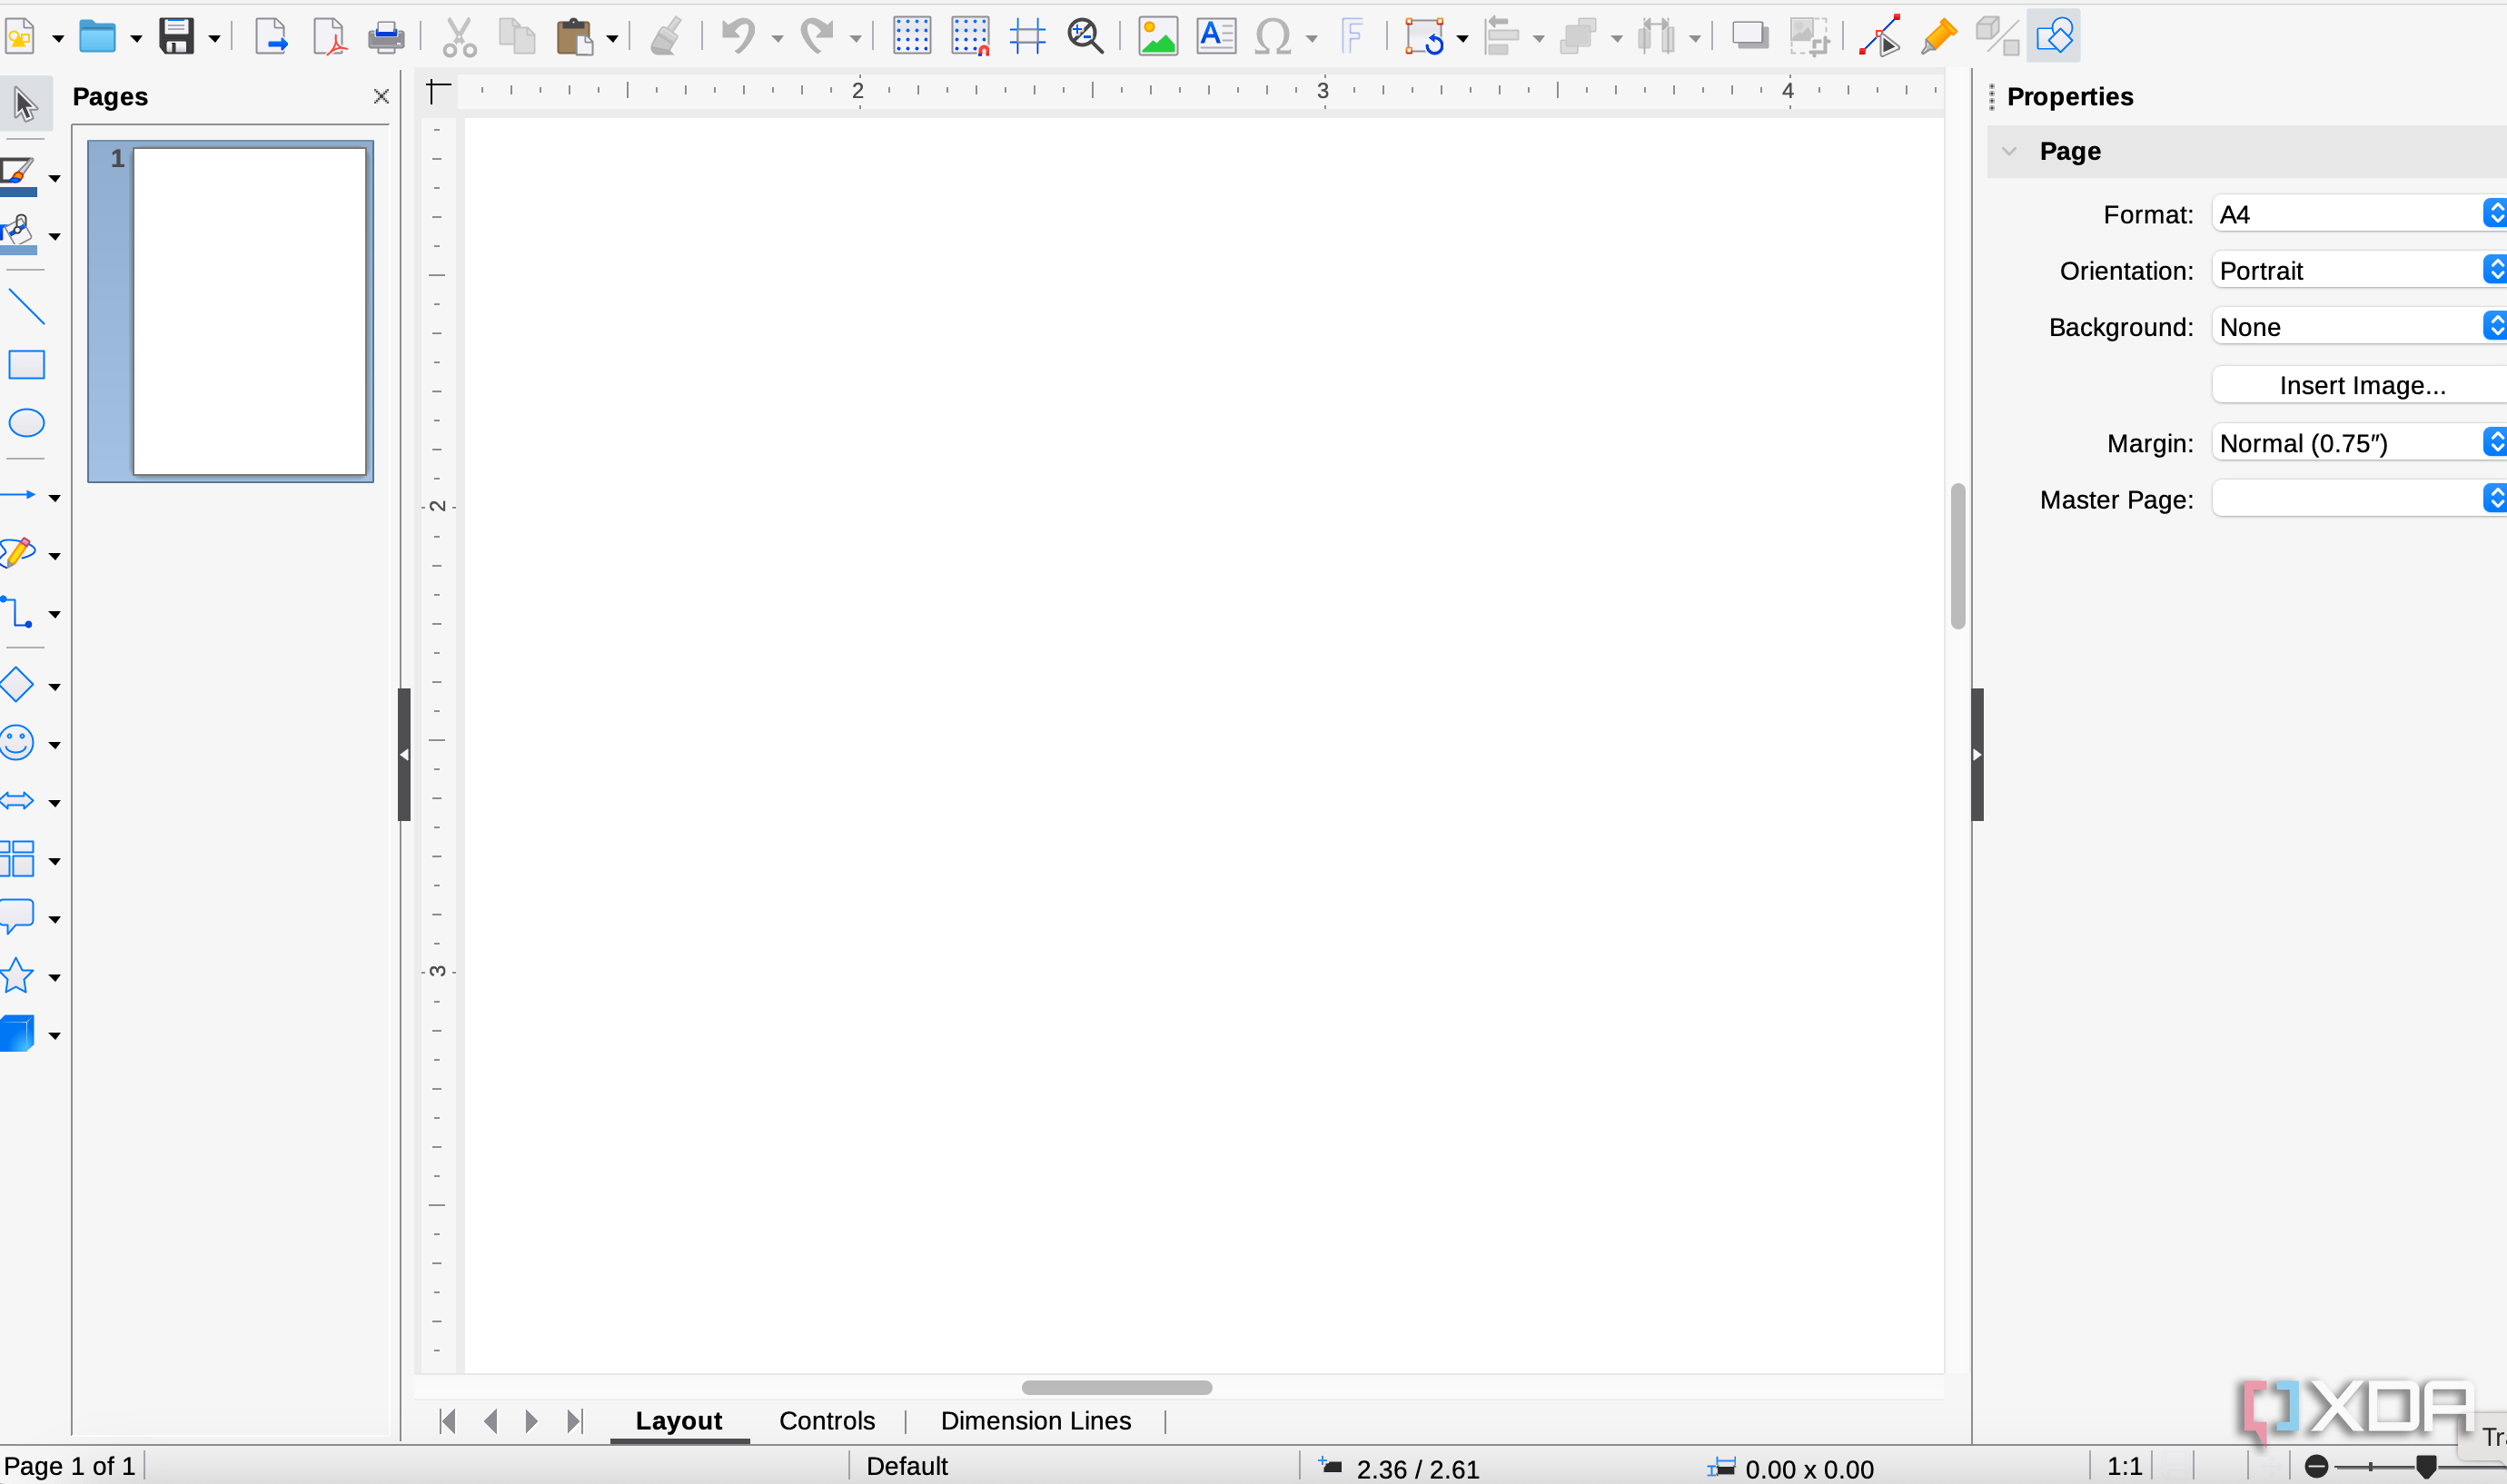Insert a text box

pyautogui.click(x=1216, y=37)
